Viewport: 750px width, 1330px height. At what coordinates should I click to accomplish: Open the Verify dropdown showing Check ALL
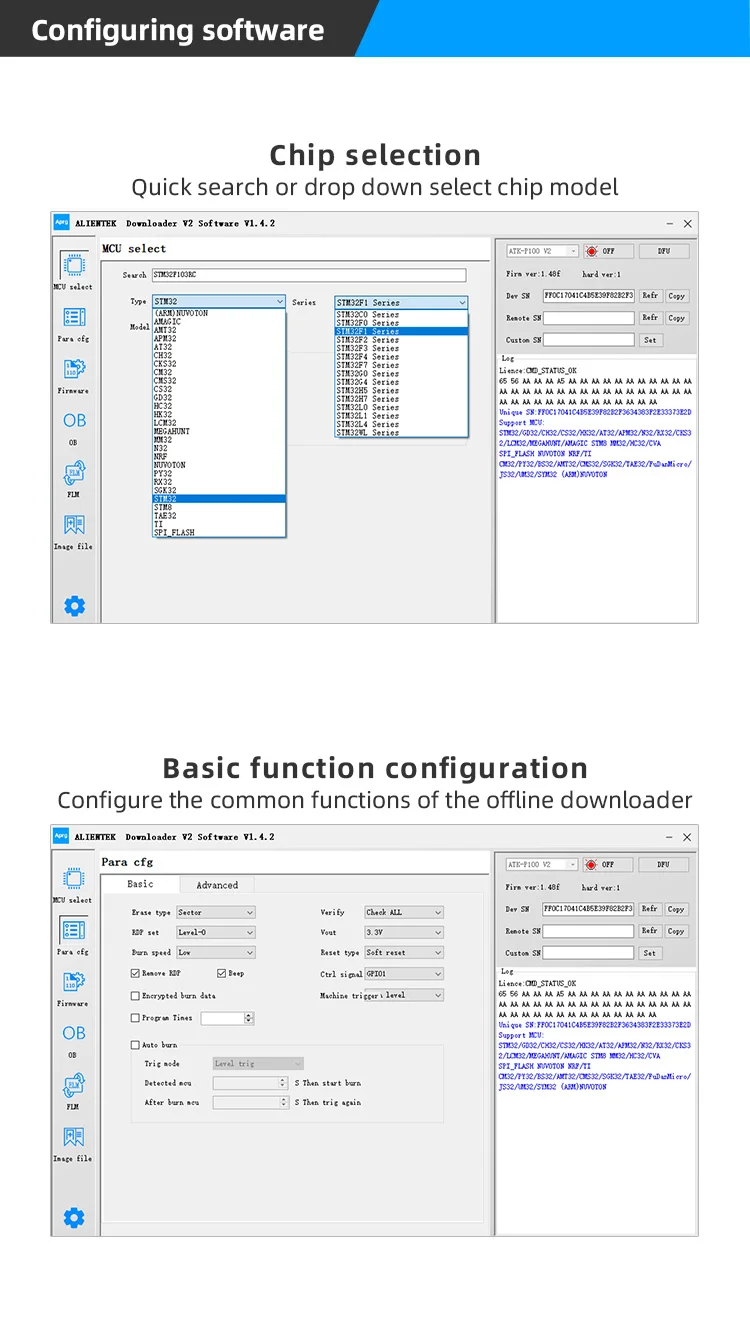click(x=404, y=912)
